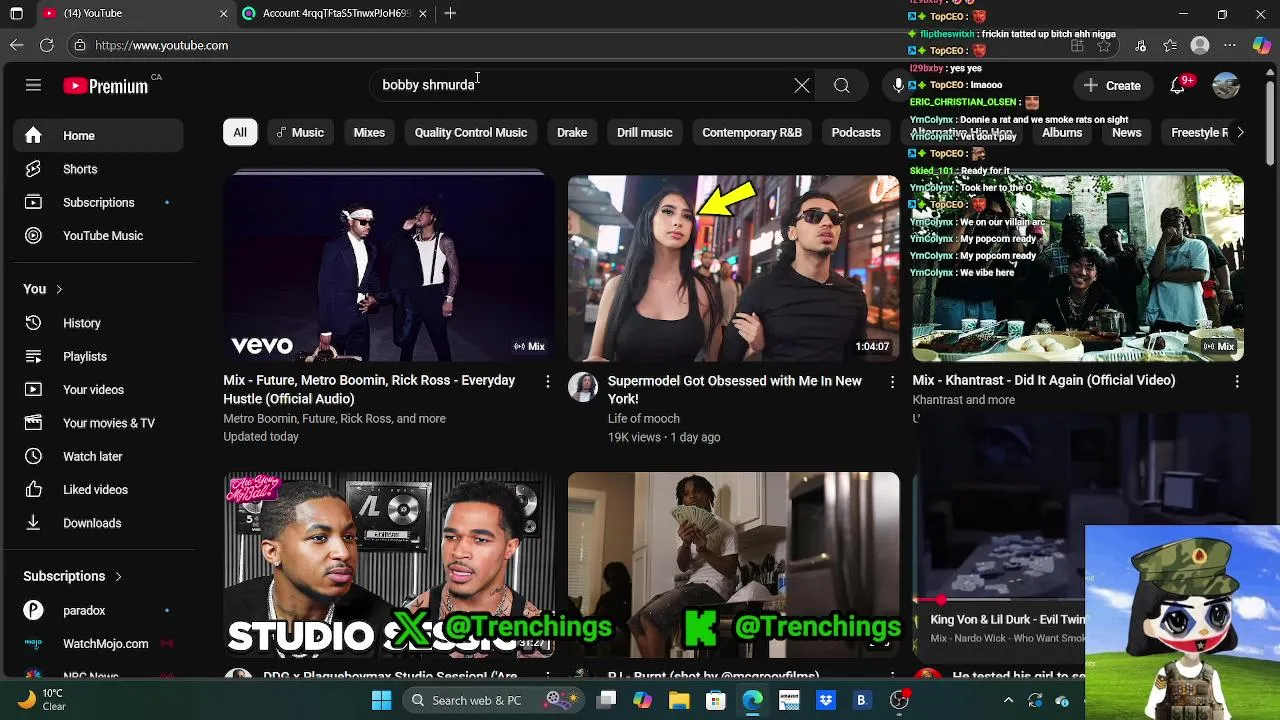Select the Music filter chip
This screenshot has height=720, width=1280.
300,132
